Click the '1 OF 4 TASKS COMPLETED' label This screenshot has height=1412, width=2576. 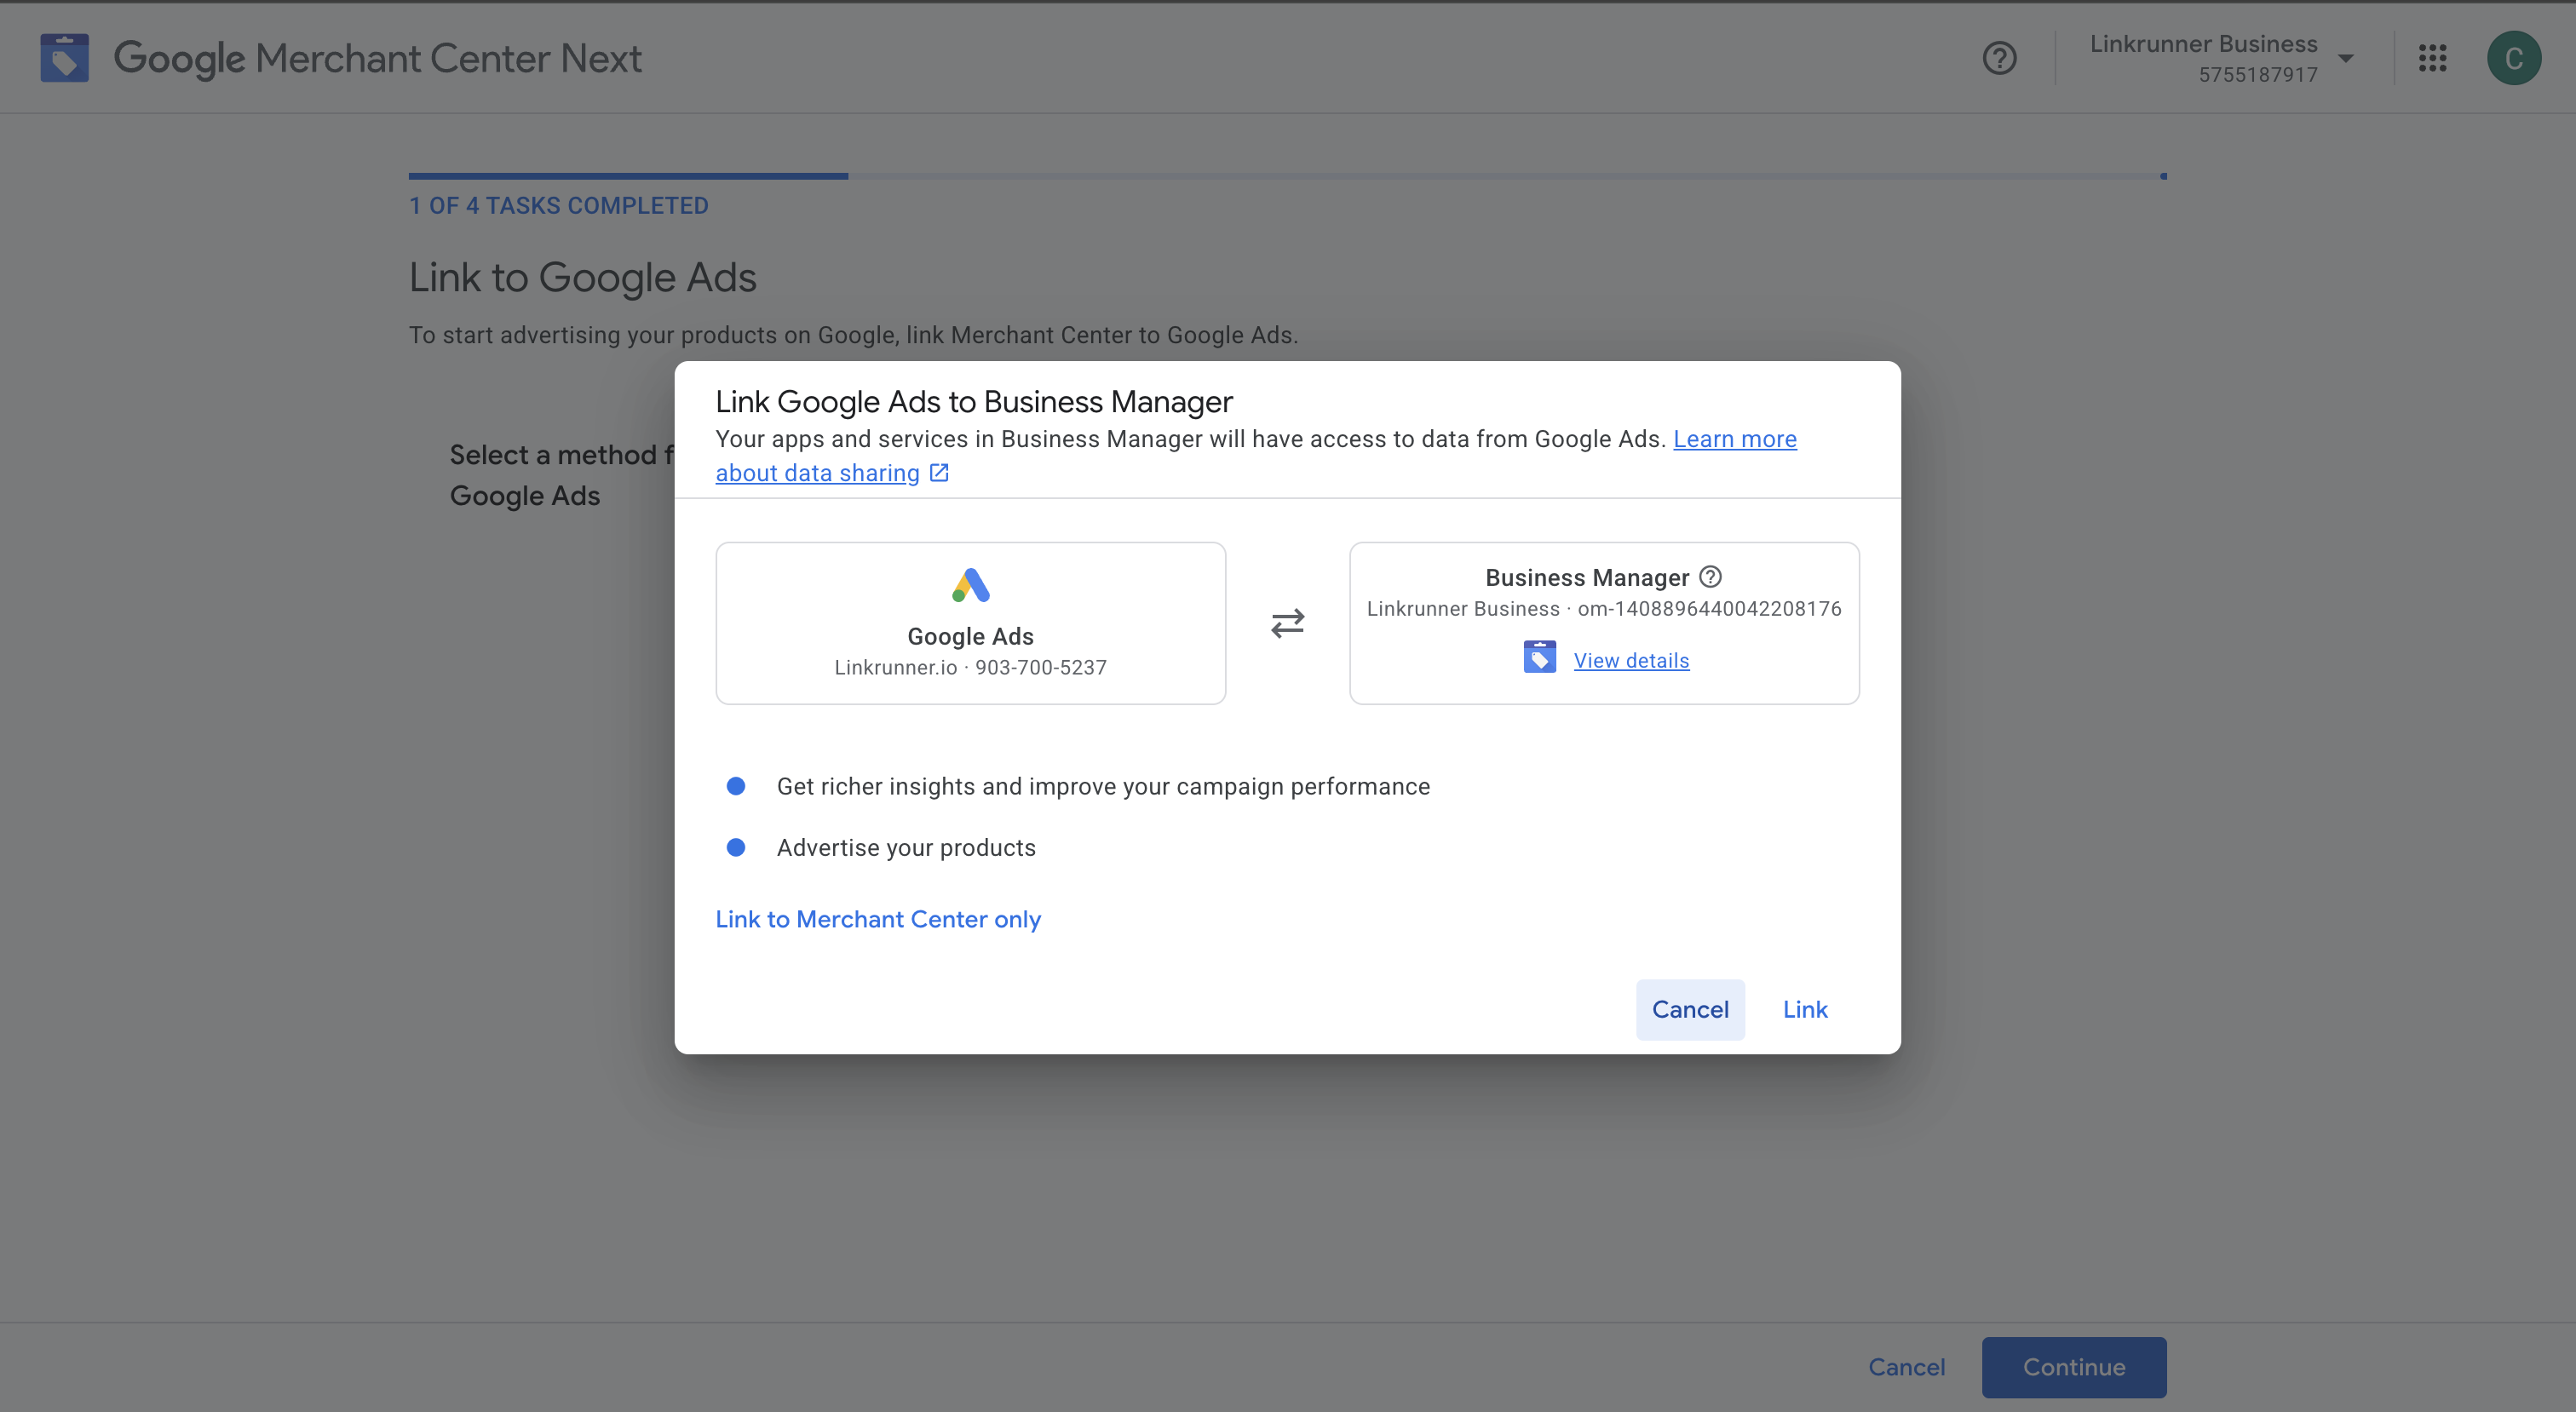pos(559,206)
